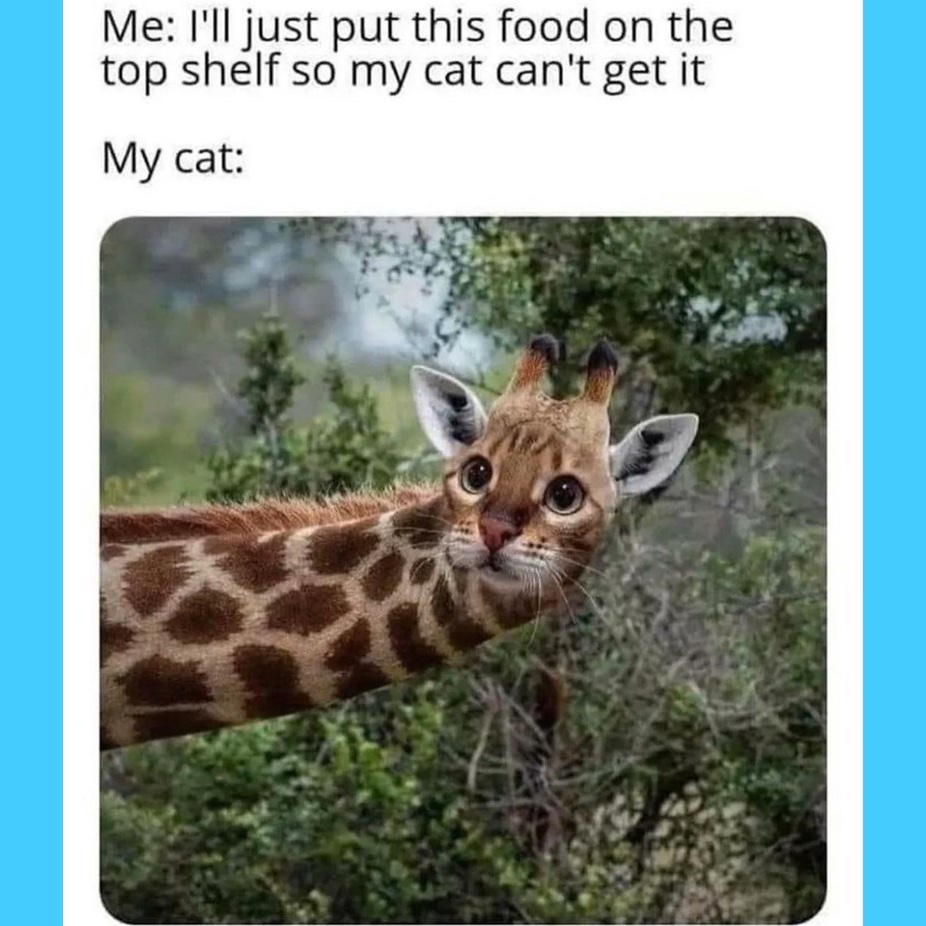Click the right blue border strip
This screenshot has width=926, height=926.
pyautogui.click(x=894, y=463)
